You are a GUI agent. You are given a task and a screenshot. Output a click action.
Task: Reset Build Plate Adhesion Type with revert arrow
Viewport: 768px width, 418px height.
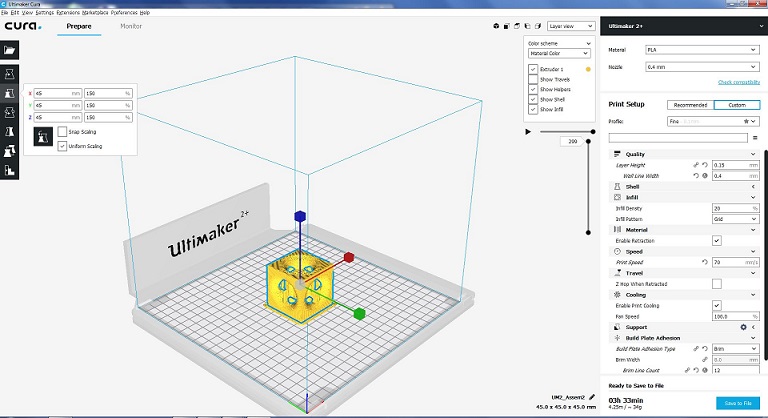pos(705,349)
